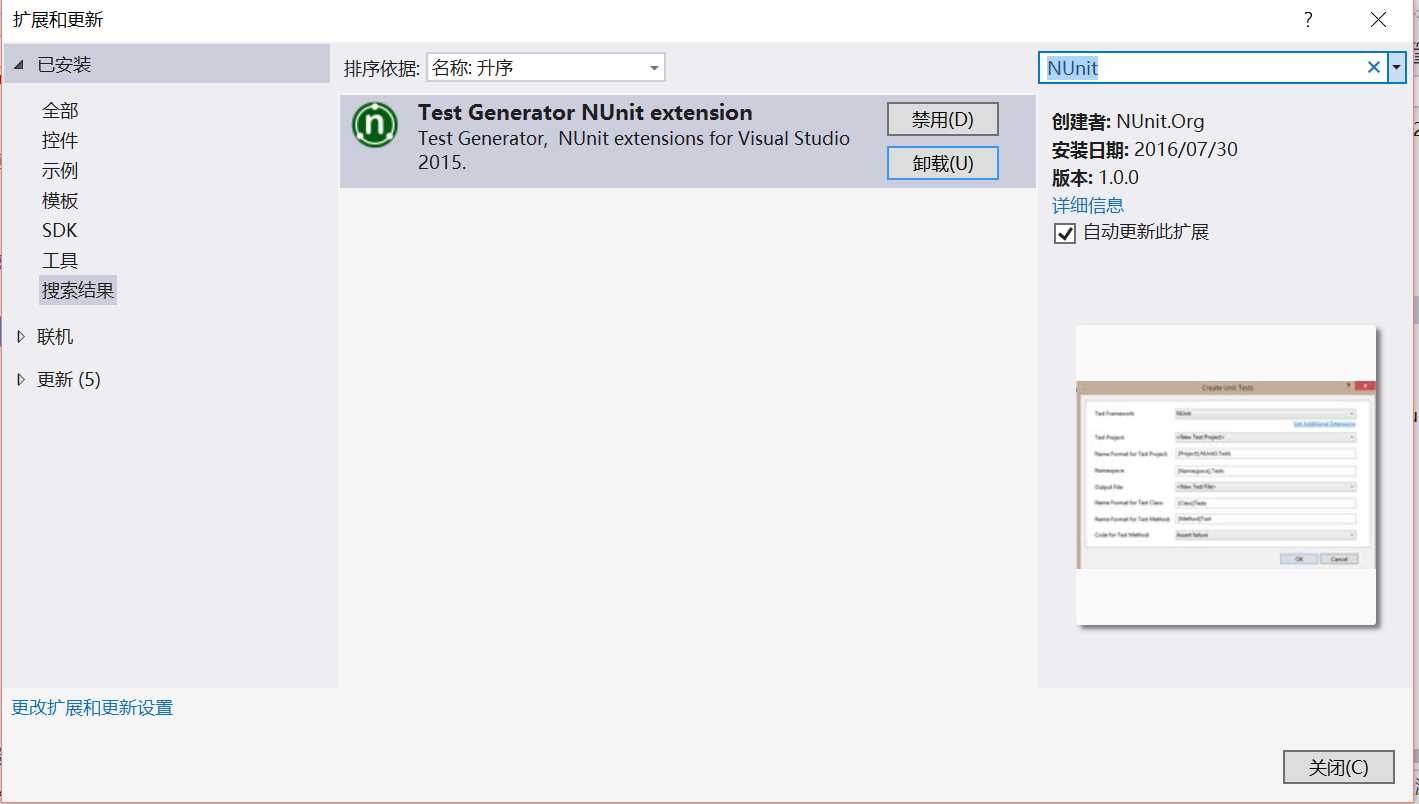Select the 工具 category
This screenshot has height=804, width=1419.
click(60, 261)
